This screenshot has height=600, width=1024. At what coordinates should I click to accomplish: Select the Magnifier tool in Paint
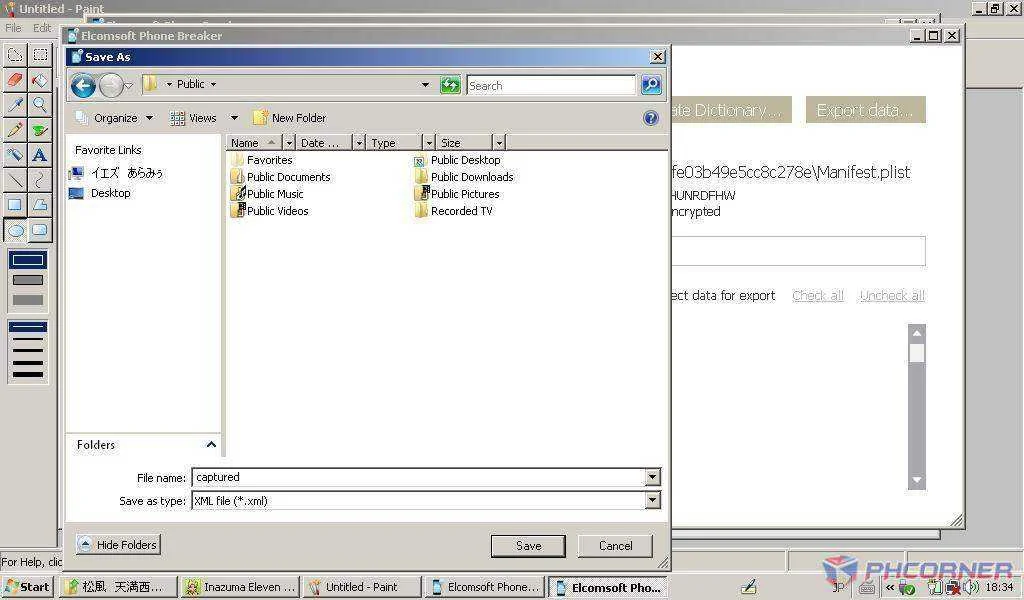tap(40, 104)
